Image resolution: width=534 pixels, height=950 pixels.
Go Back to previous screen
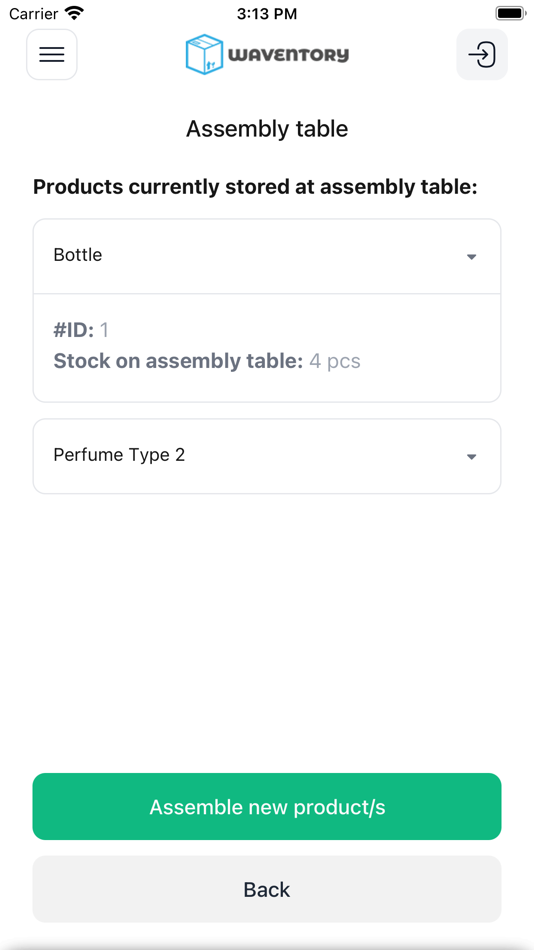click(x=267, y=889)
